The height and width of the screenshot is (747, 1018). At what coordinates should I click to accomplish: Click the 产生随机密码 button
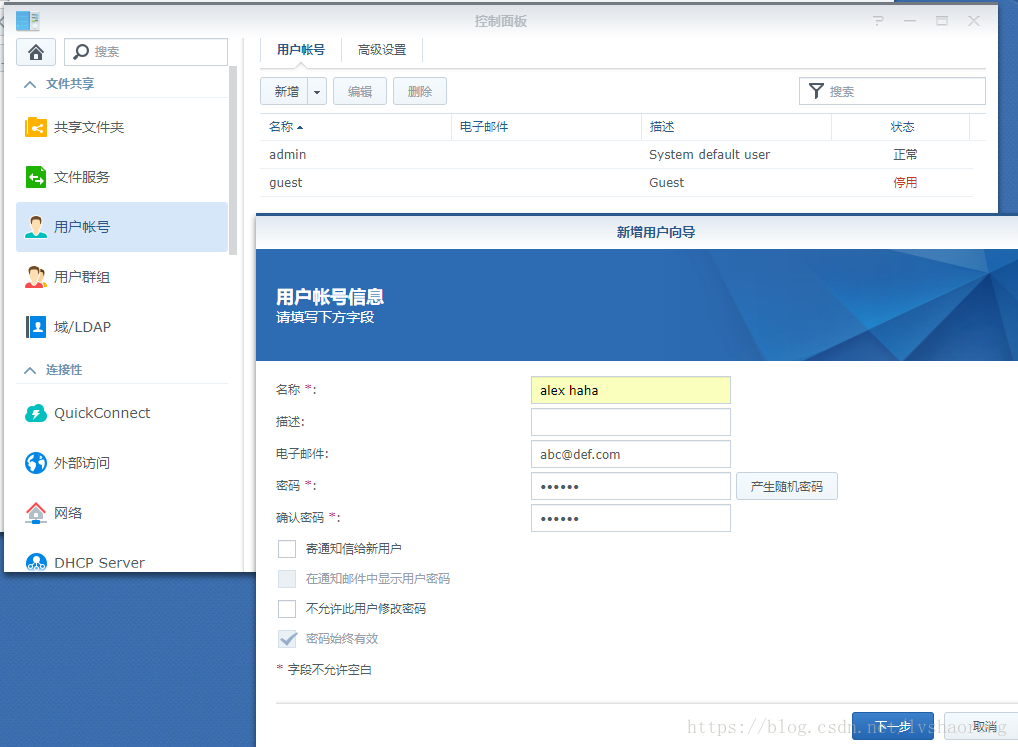[x=786, y=487]
